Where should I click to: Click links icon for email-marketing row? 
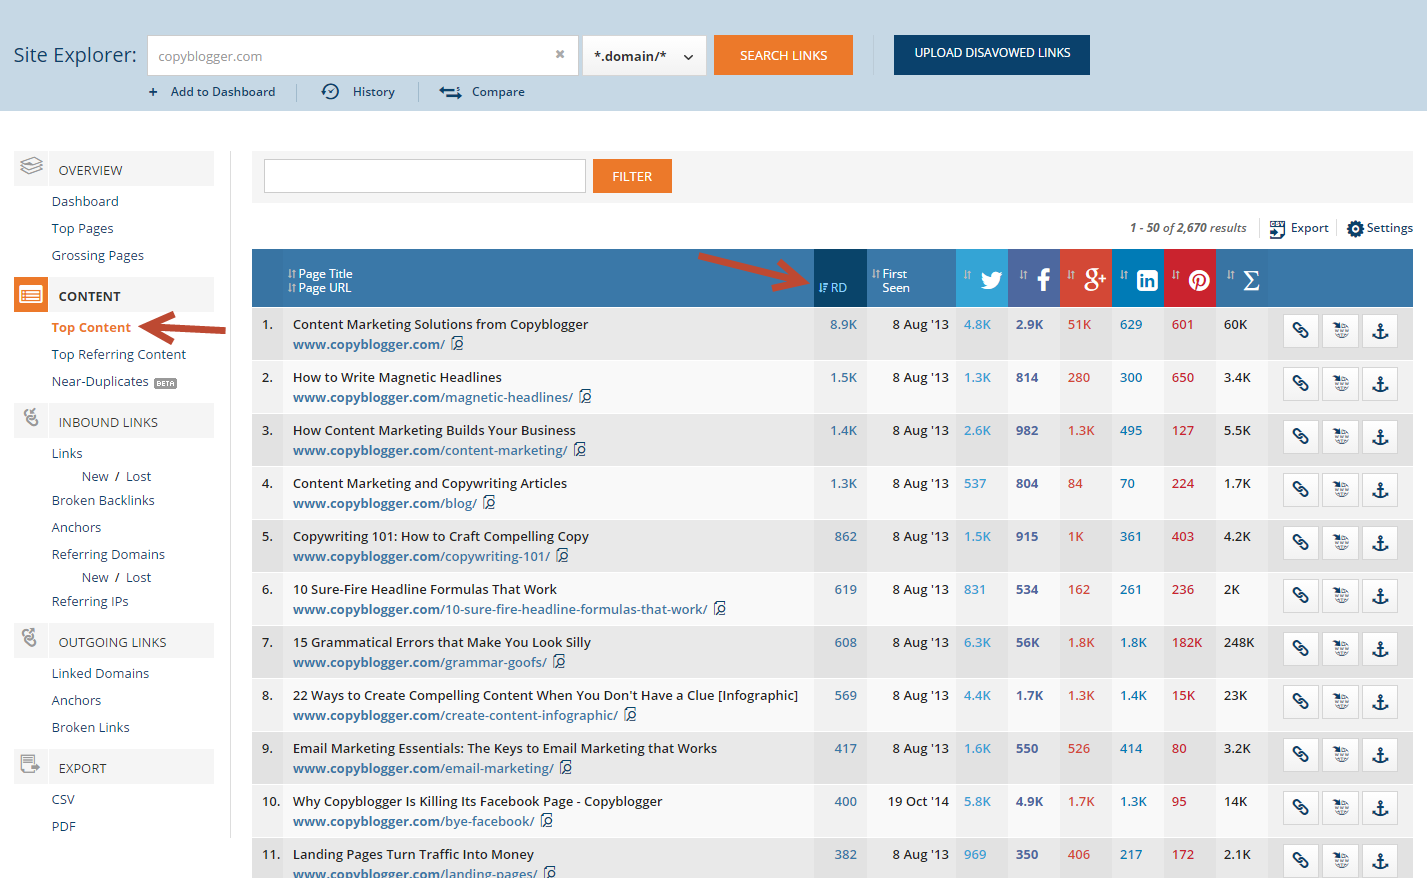point(1301,755)
